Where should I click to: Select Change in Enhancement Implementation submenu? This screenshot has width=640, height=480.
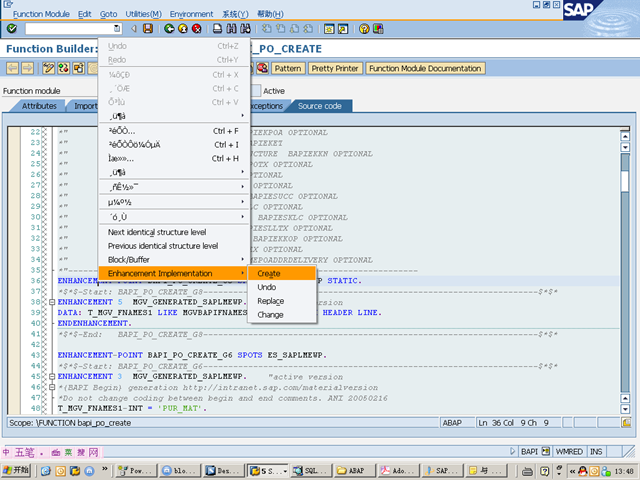(x=282, y=315)
